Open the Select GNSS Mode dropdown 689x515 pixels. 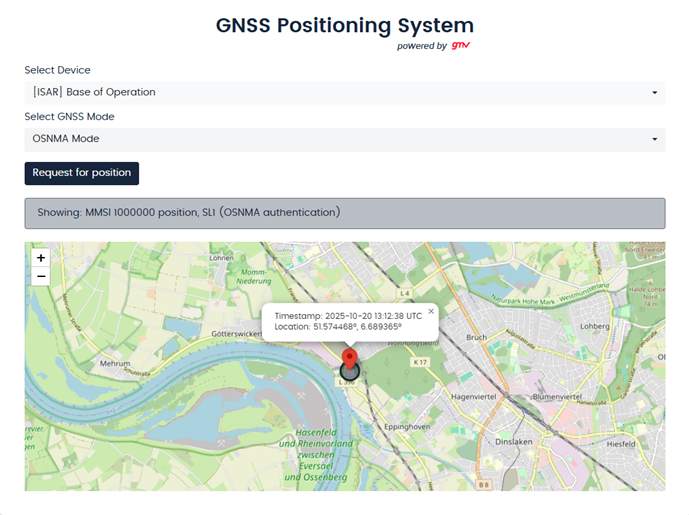[x=344, y=139]
